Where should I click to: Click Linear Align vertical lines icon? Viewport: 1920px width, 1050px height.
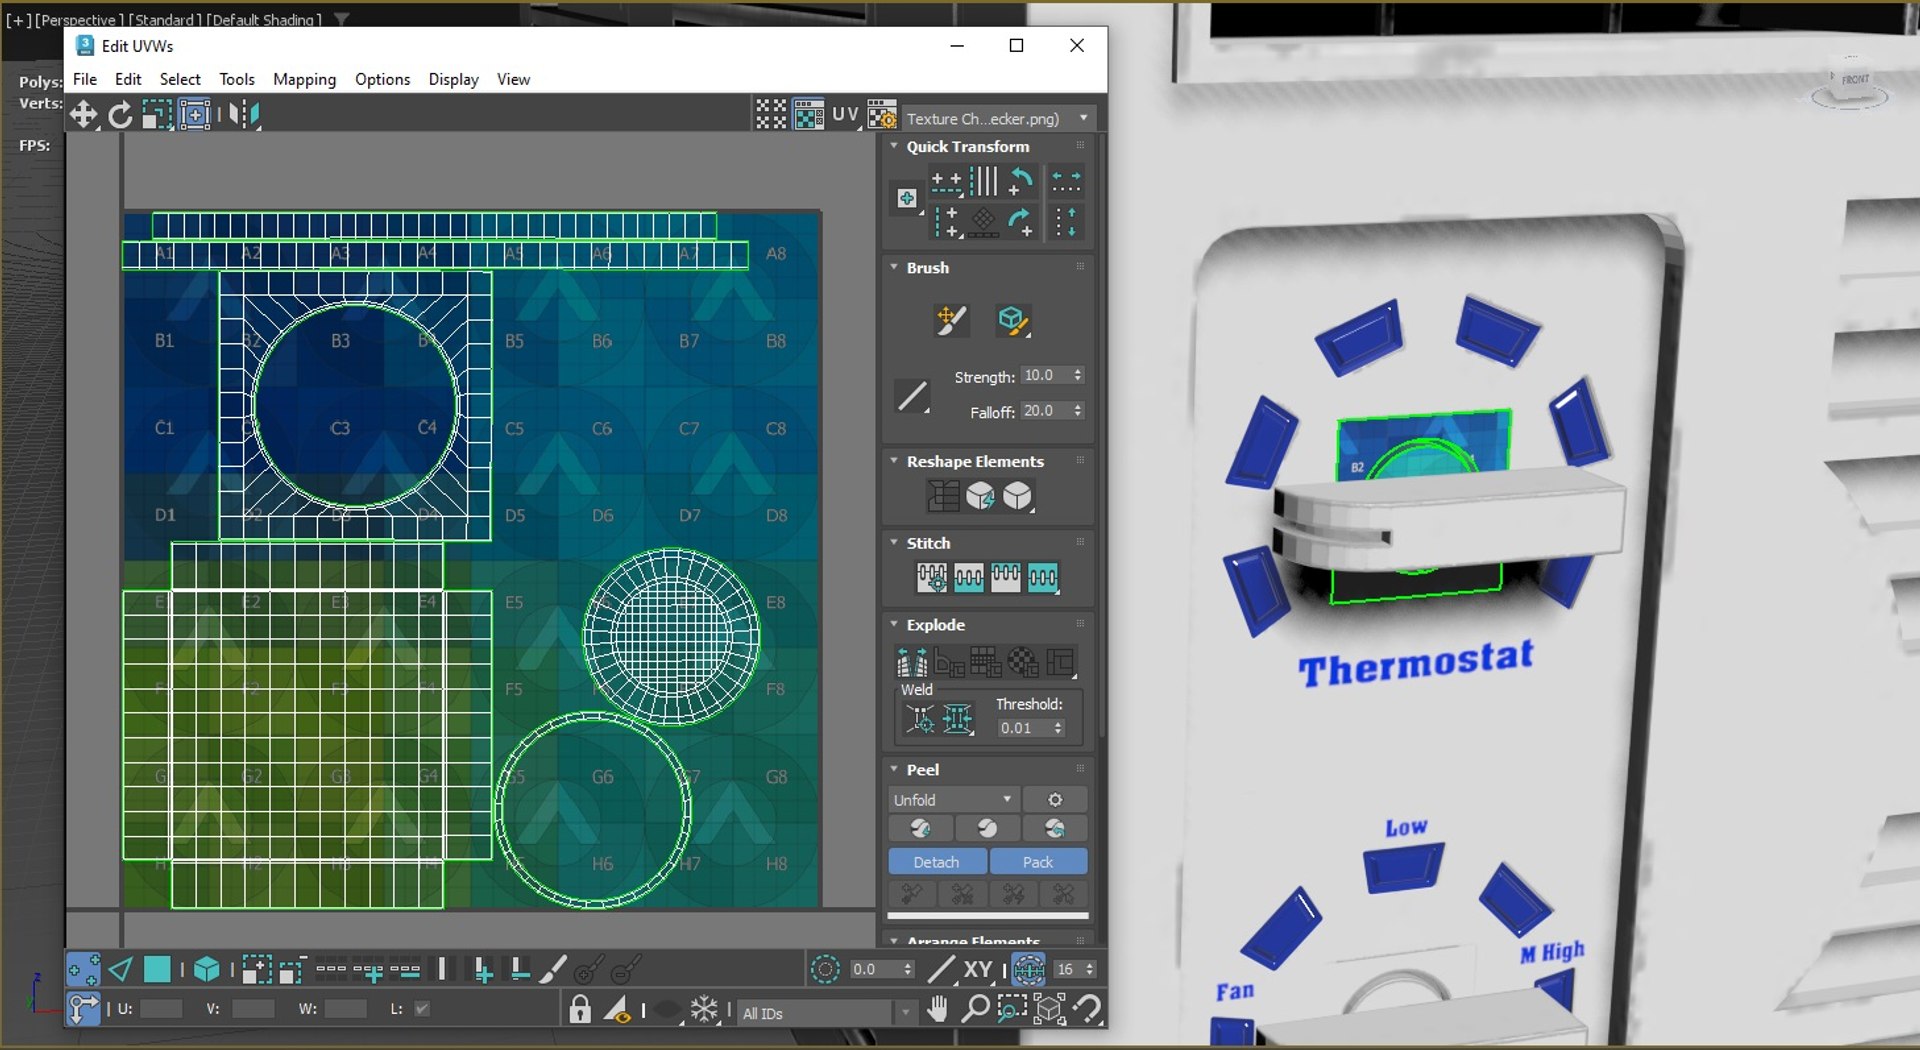(984, 181)
